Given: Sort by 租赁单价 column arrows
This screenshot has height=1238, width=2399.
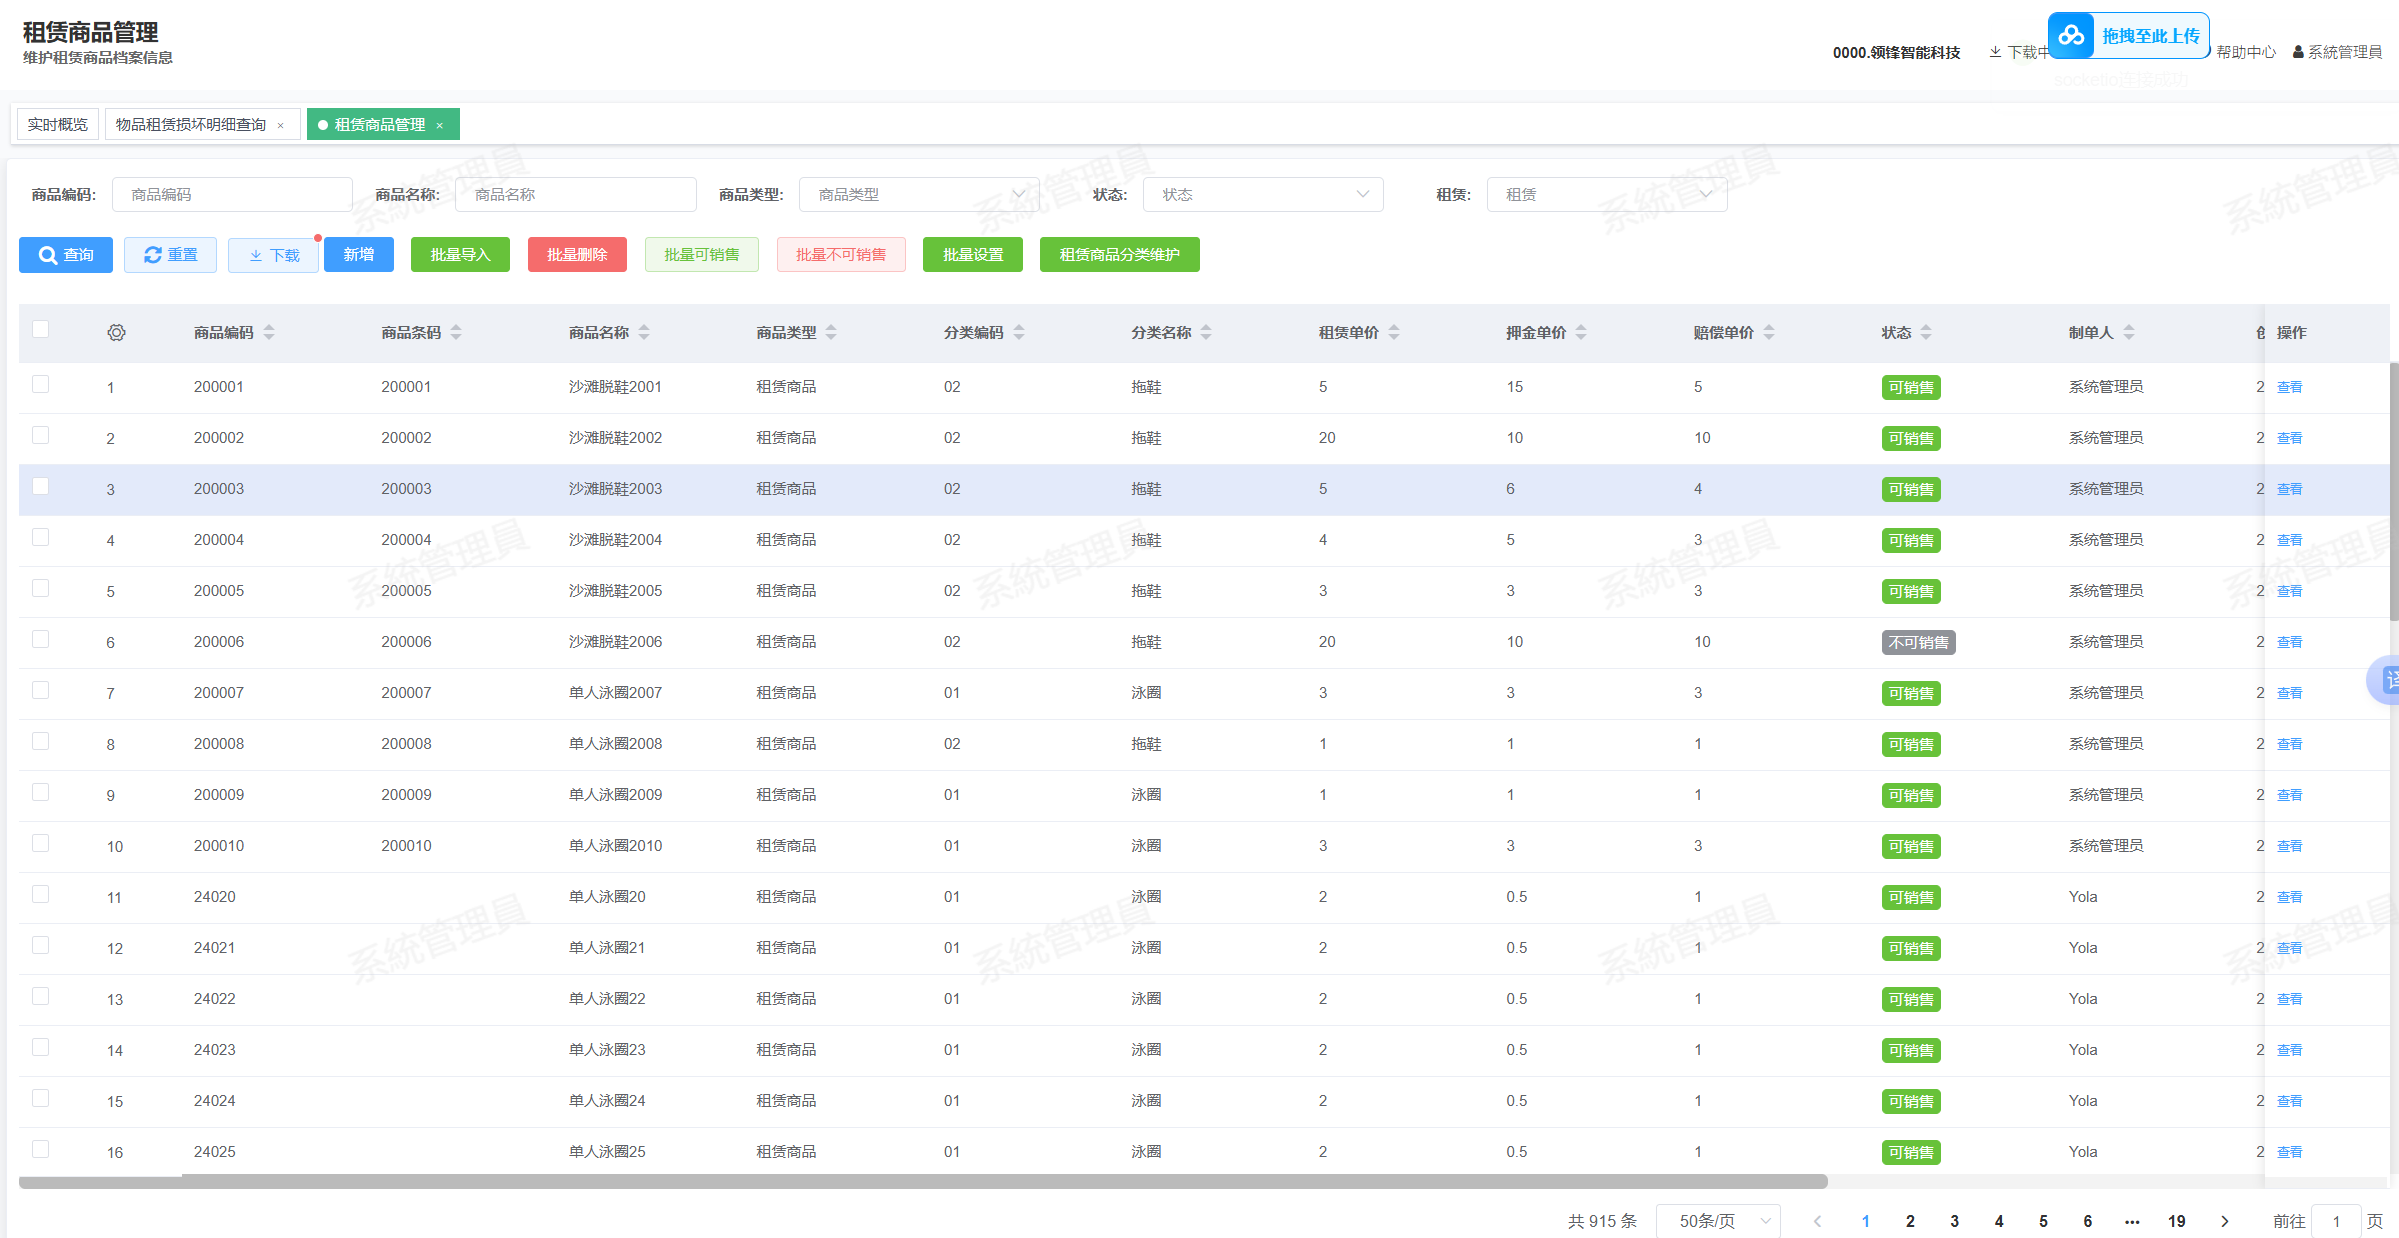Looking at the screenshot, I should click(x=1394, y=332).
